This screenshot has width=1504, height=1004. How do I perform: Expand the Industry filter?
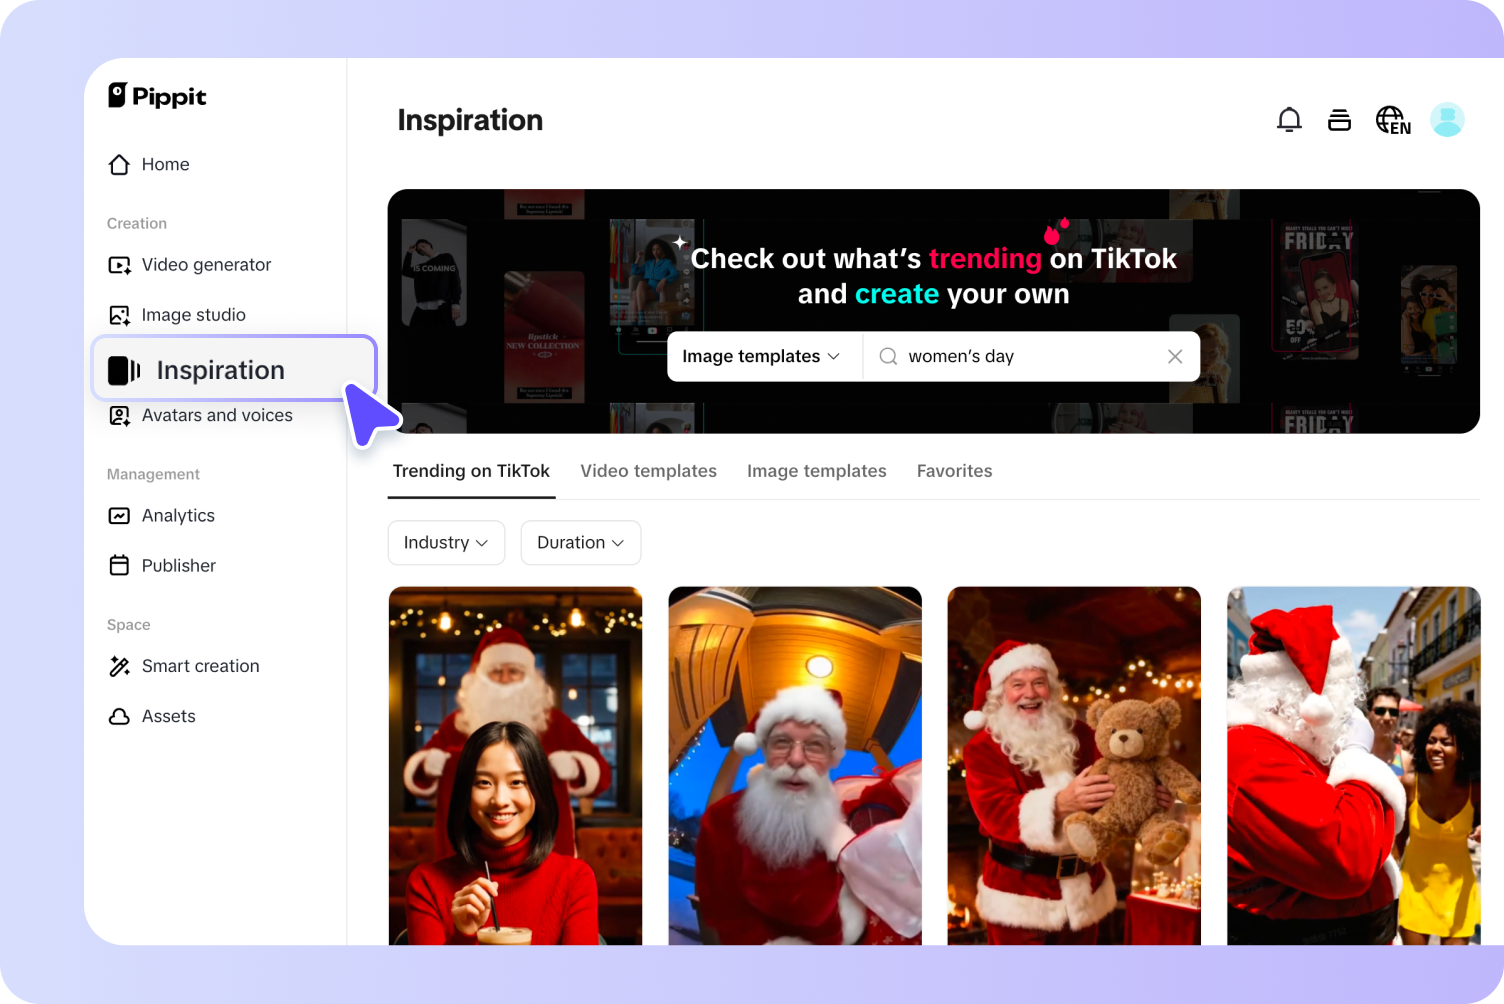click(446, 542)
